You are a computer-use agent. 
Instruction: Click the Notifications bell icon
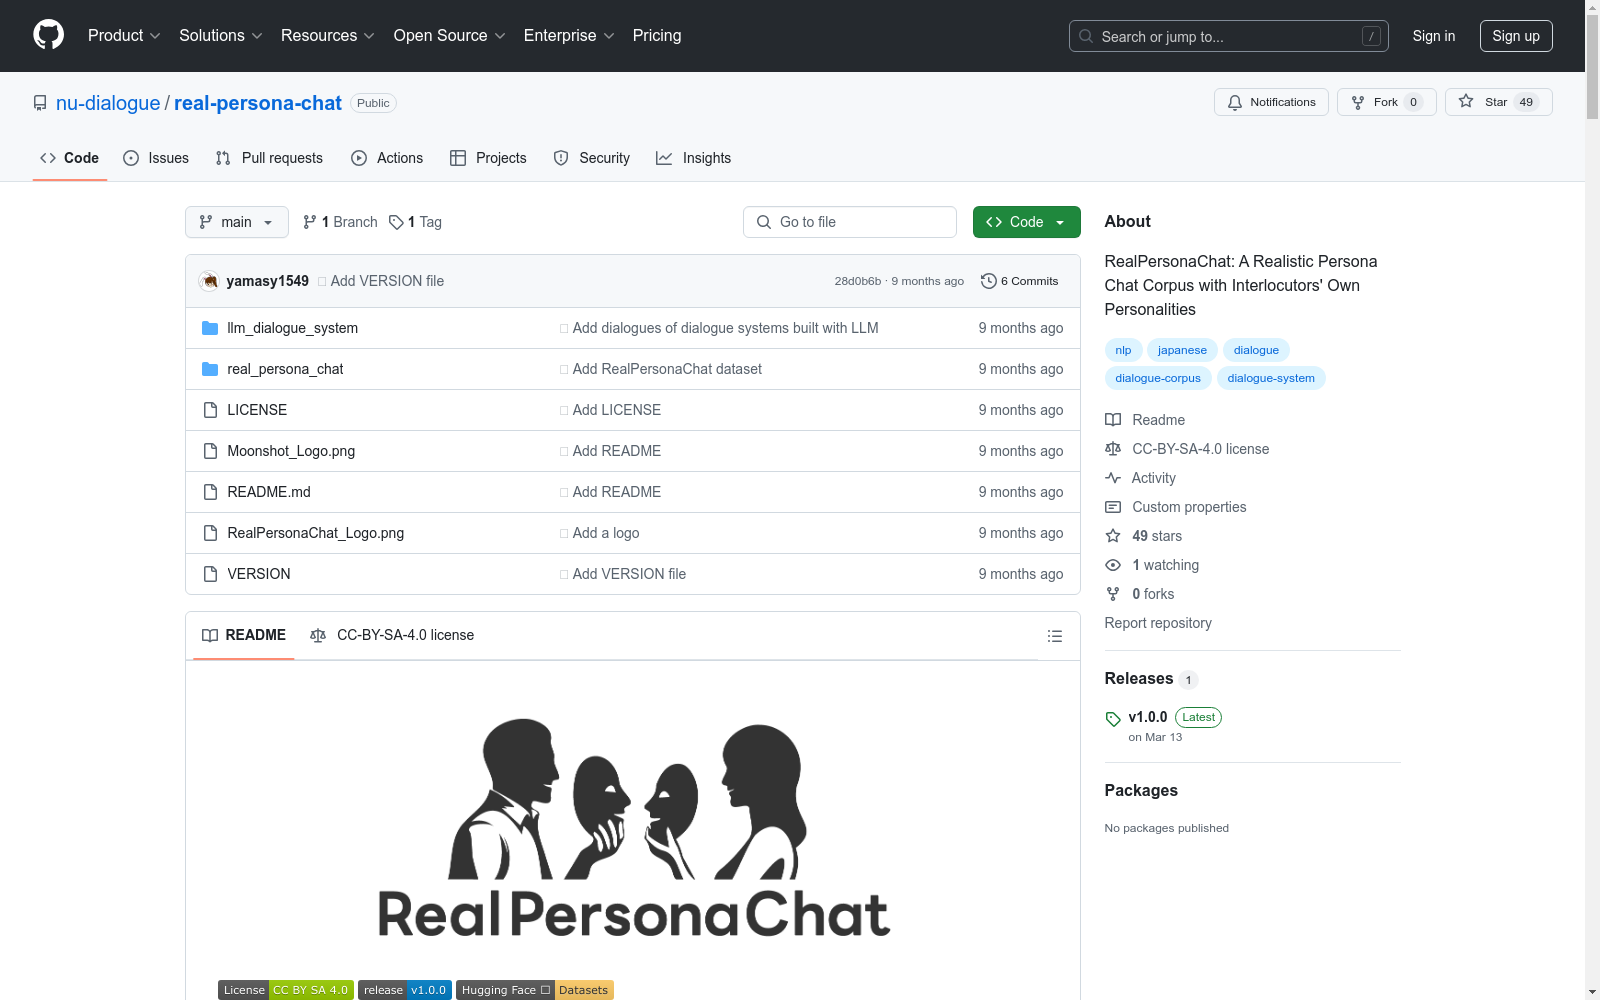pos(1235,102)
